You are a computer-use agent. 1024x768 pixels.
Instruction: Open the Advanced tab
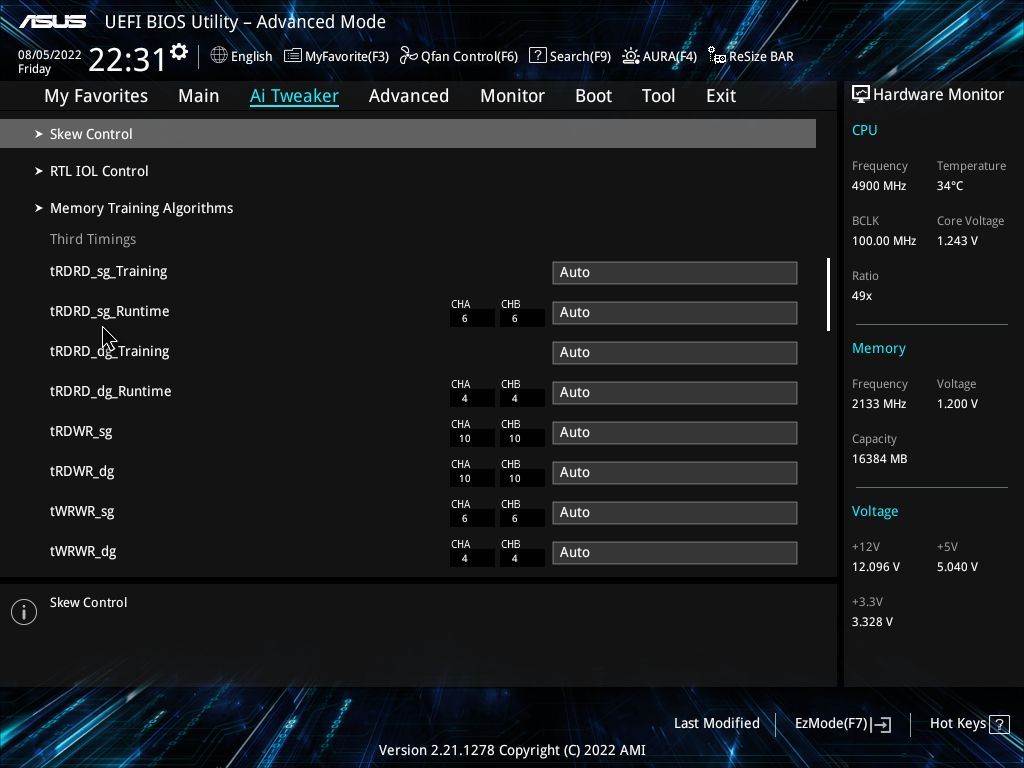click(x=409, y=96)
